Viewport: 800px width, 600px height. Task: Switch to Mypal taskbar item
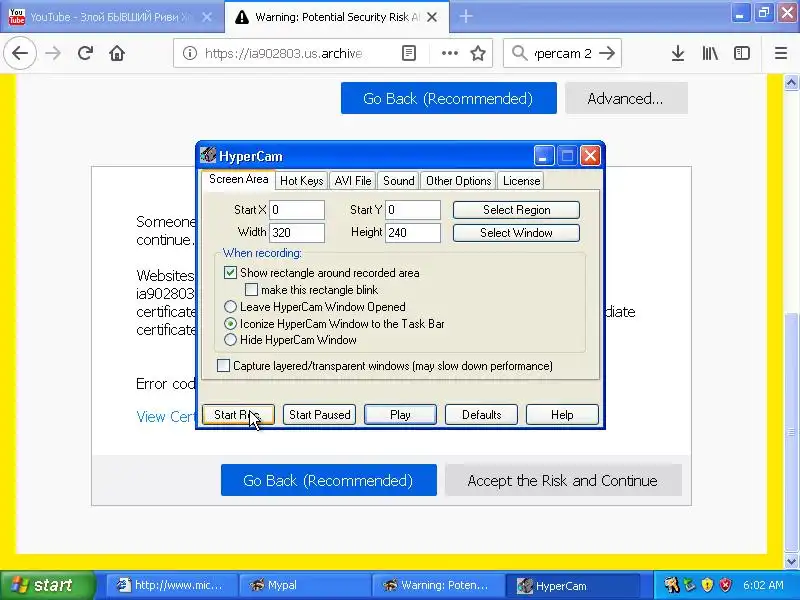coord(305,585)
